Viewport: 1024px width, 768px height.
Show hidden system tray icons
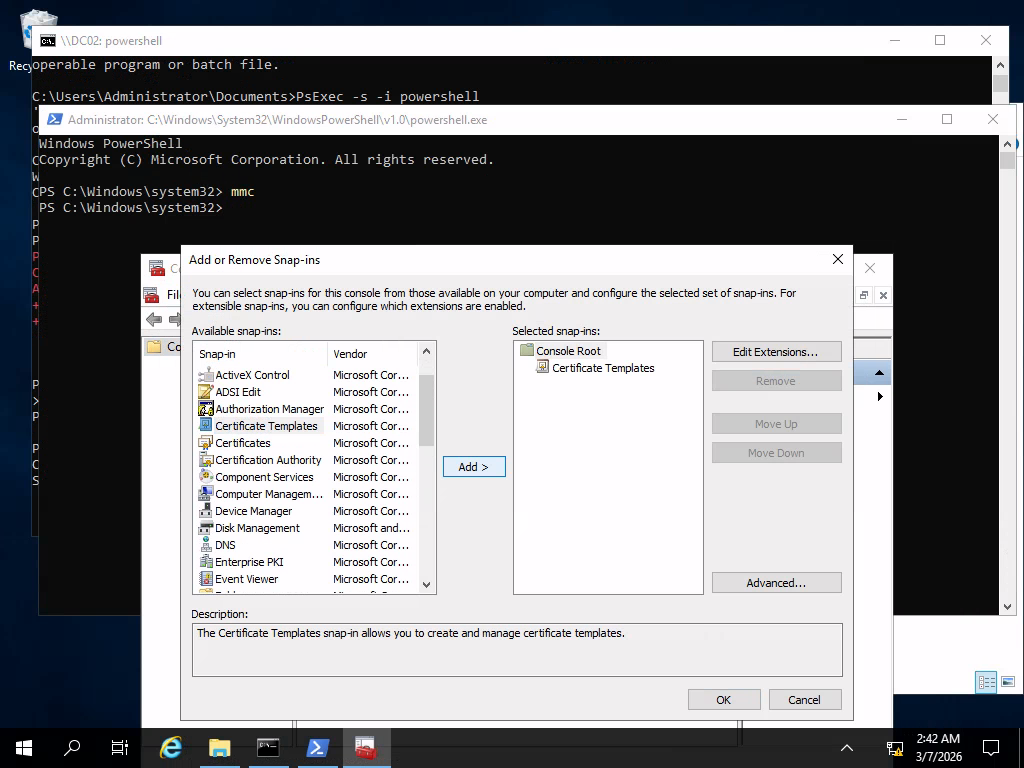[x=847, y=747]
